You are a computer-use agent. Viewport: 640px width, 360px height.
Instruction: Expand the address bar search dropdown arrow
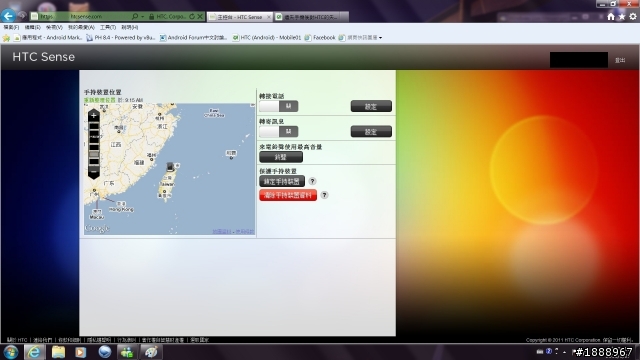tap(142, 16)
